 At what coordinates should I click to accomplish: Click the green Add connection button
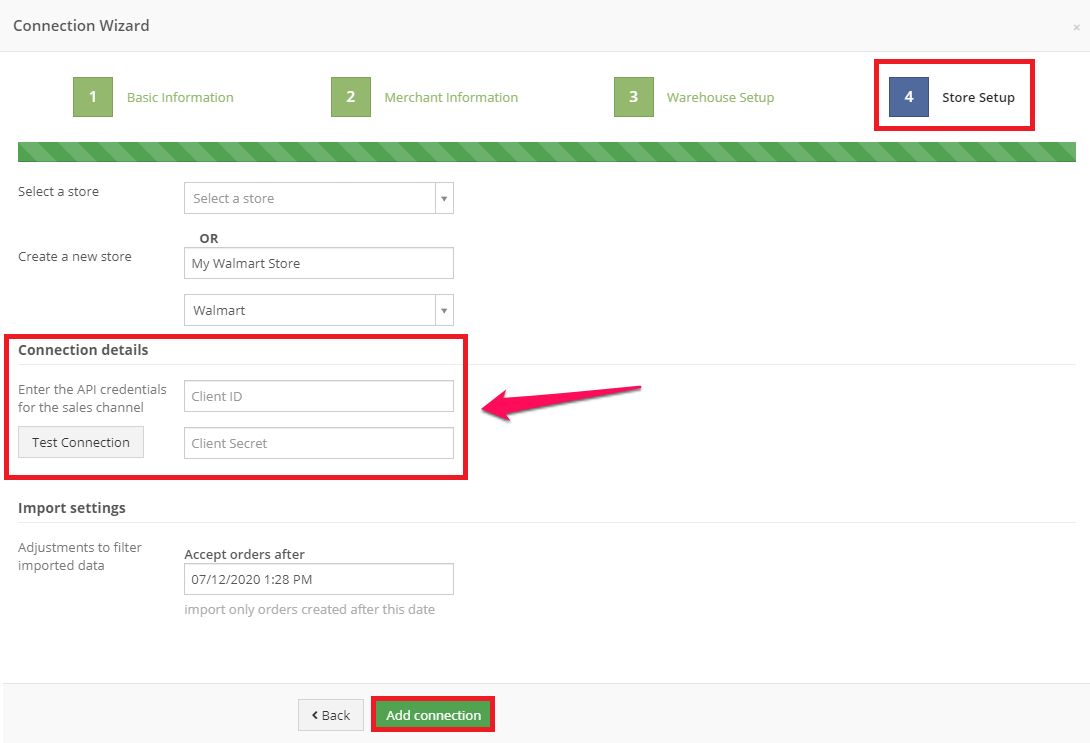pos(433,715)
